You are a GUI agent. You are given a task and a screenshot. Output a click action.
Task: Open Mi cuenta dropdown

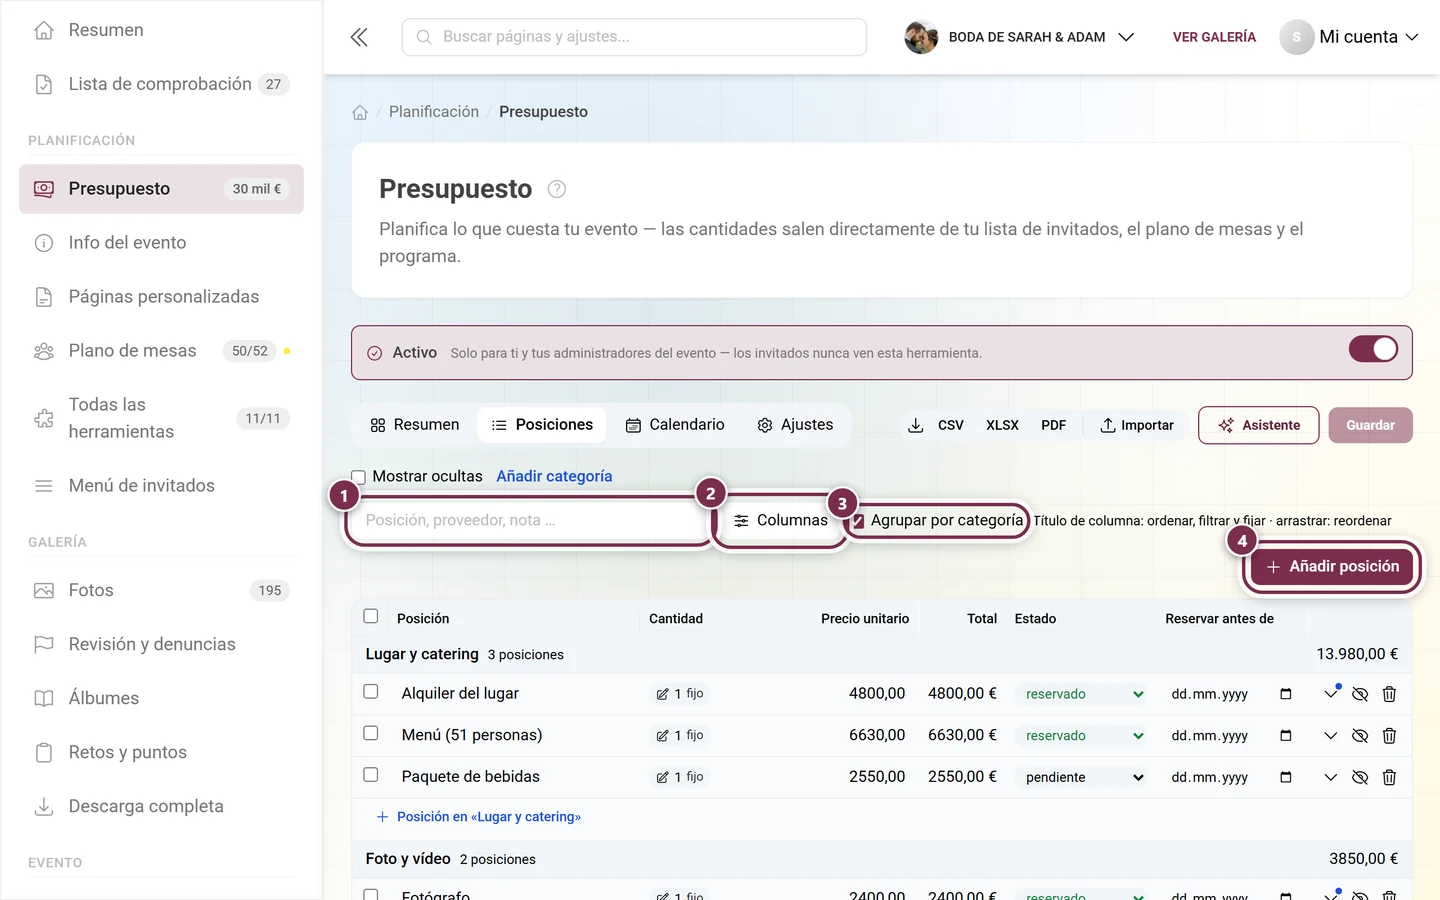coord(1349,37)
